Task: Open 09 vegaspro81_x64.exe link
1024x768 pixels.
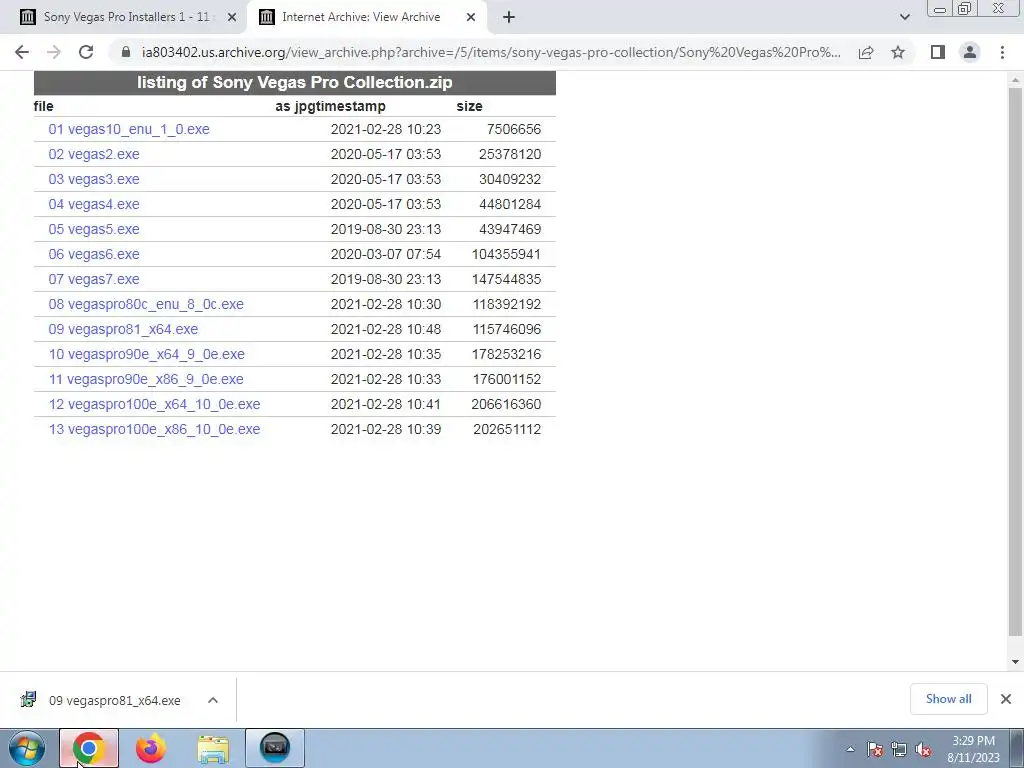Action: coord(123,329)
